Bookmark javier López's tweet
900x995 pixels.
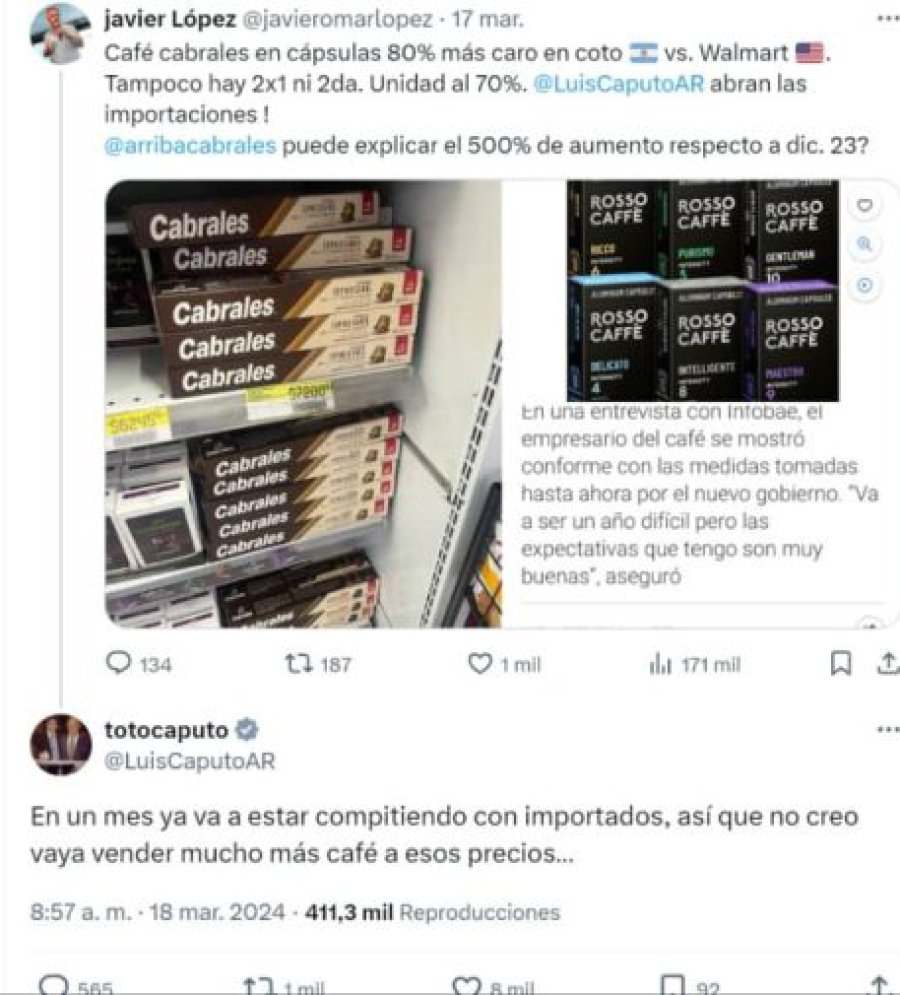tap(841, 664)
